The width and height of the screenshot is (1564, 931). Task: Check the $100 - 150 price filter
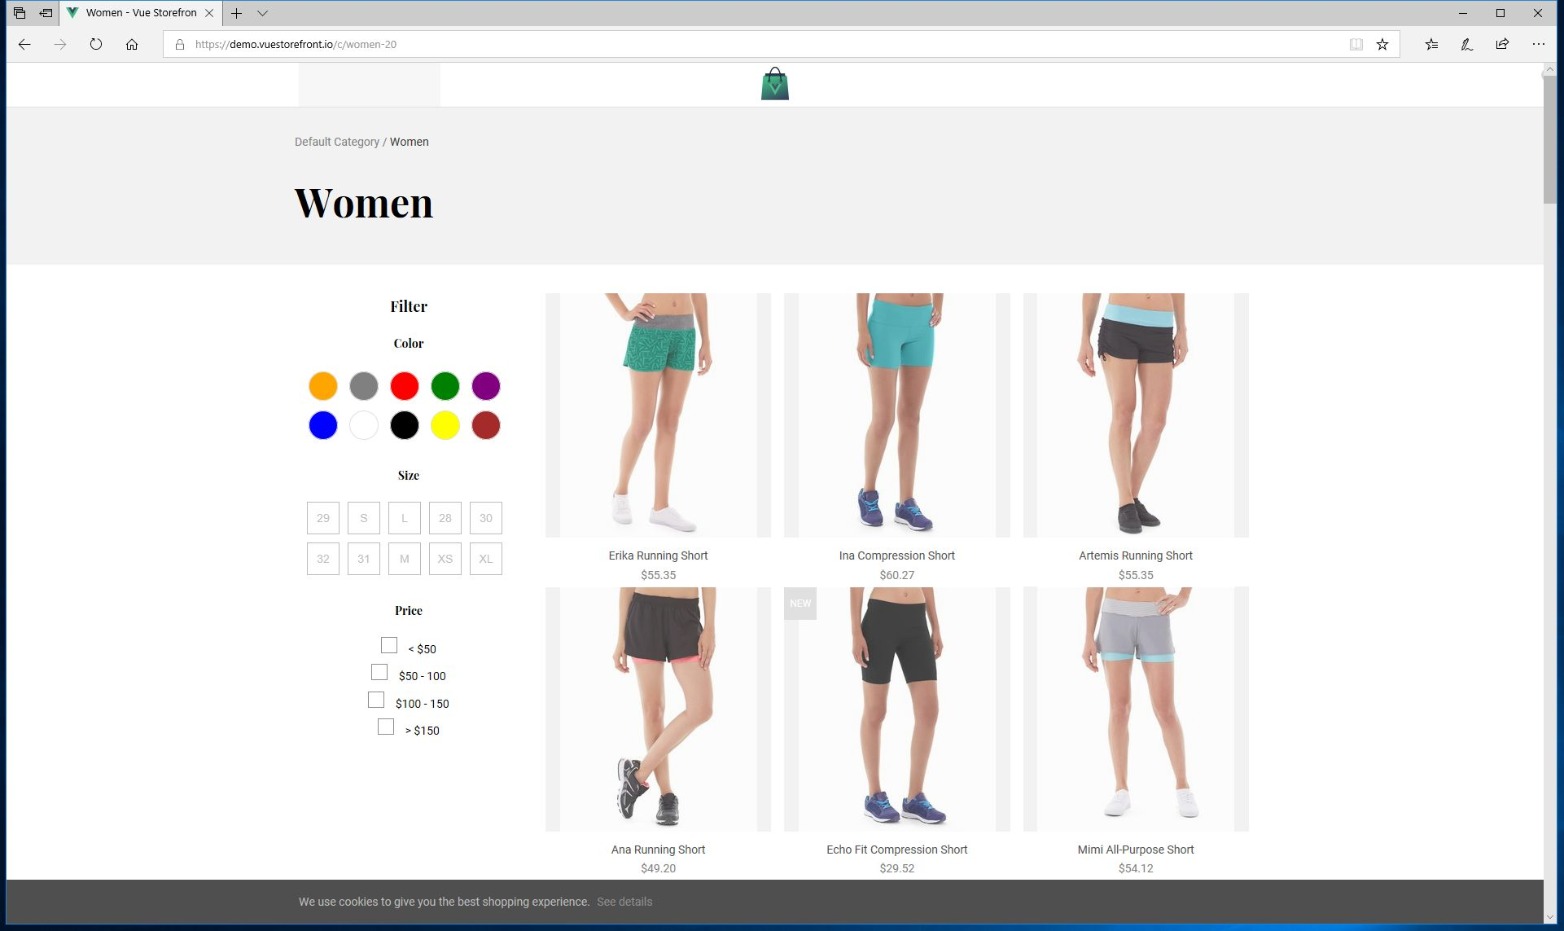click(x=376, y=700)
